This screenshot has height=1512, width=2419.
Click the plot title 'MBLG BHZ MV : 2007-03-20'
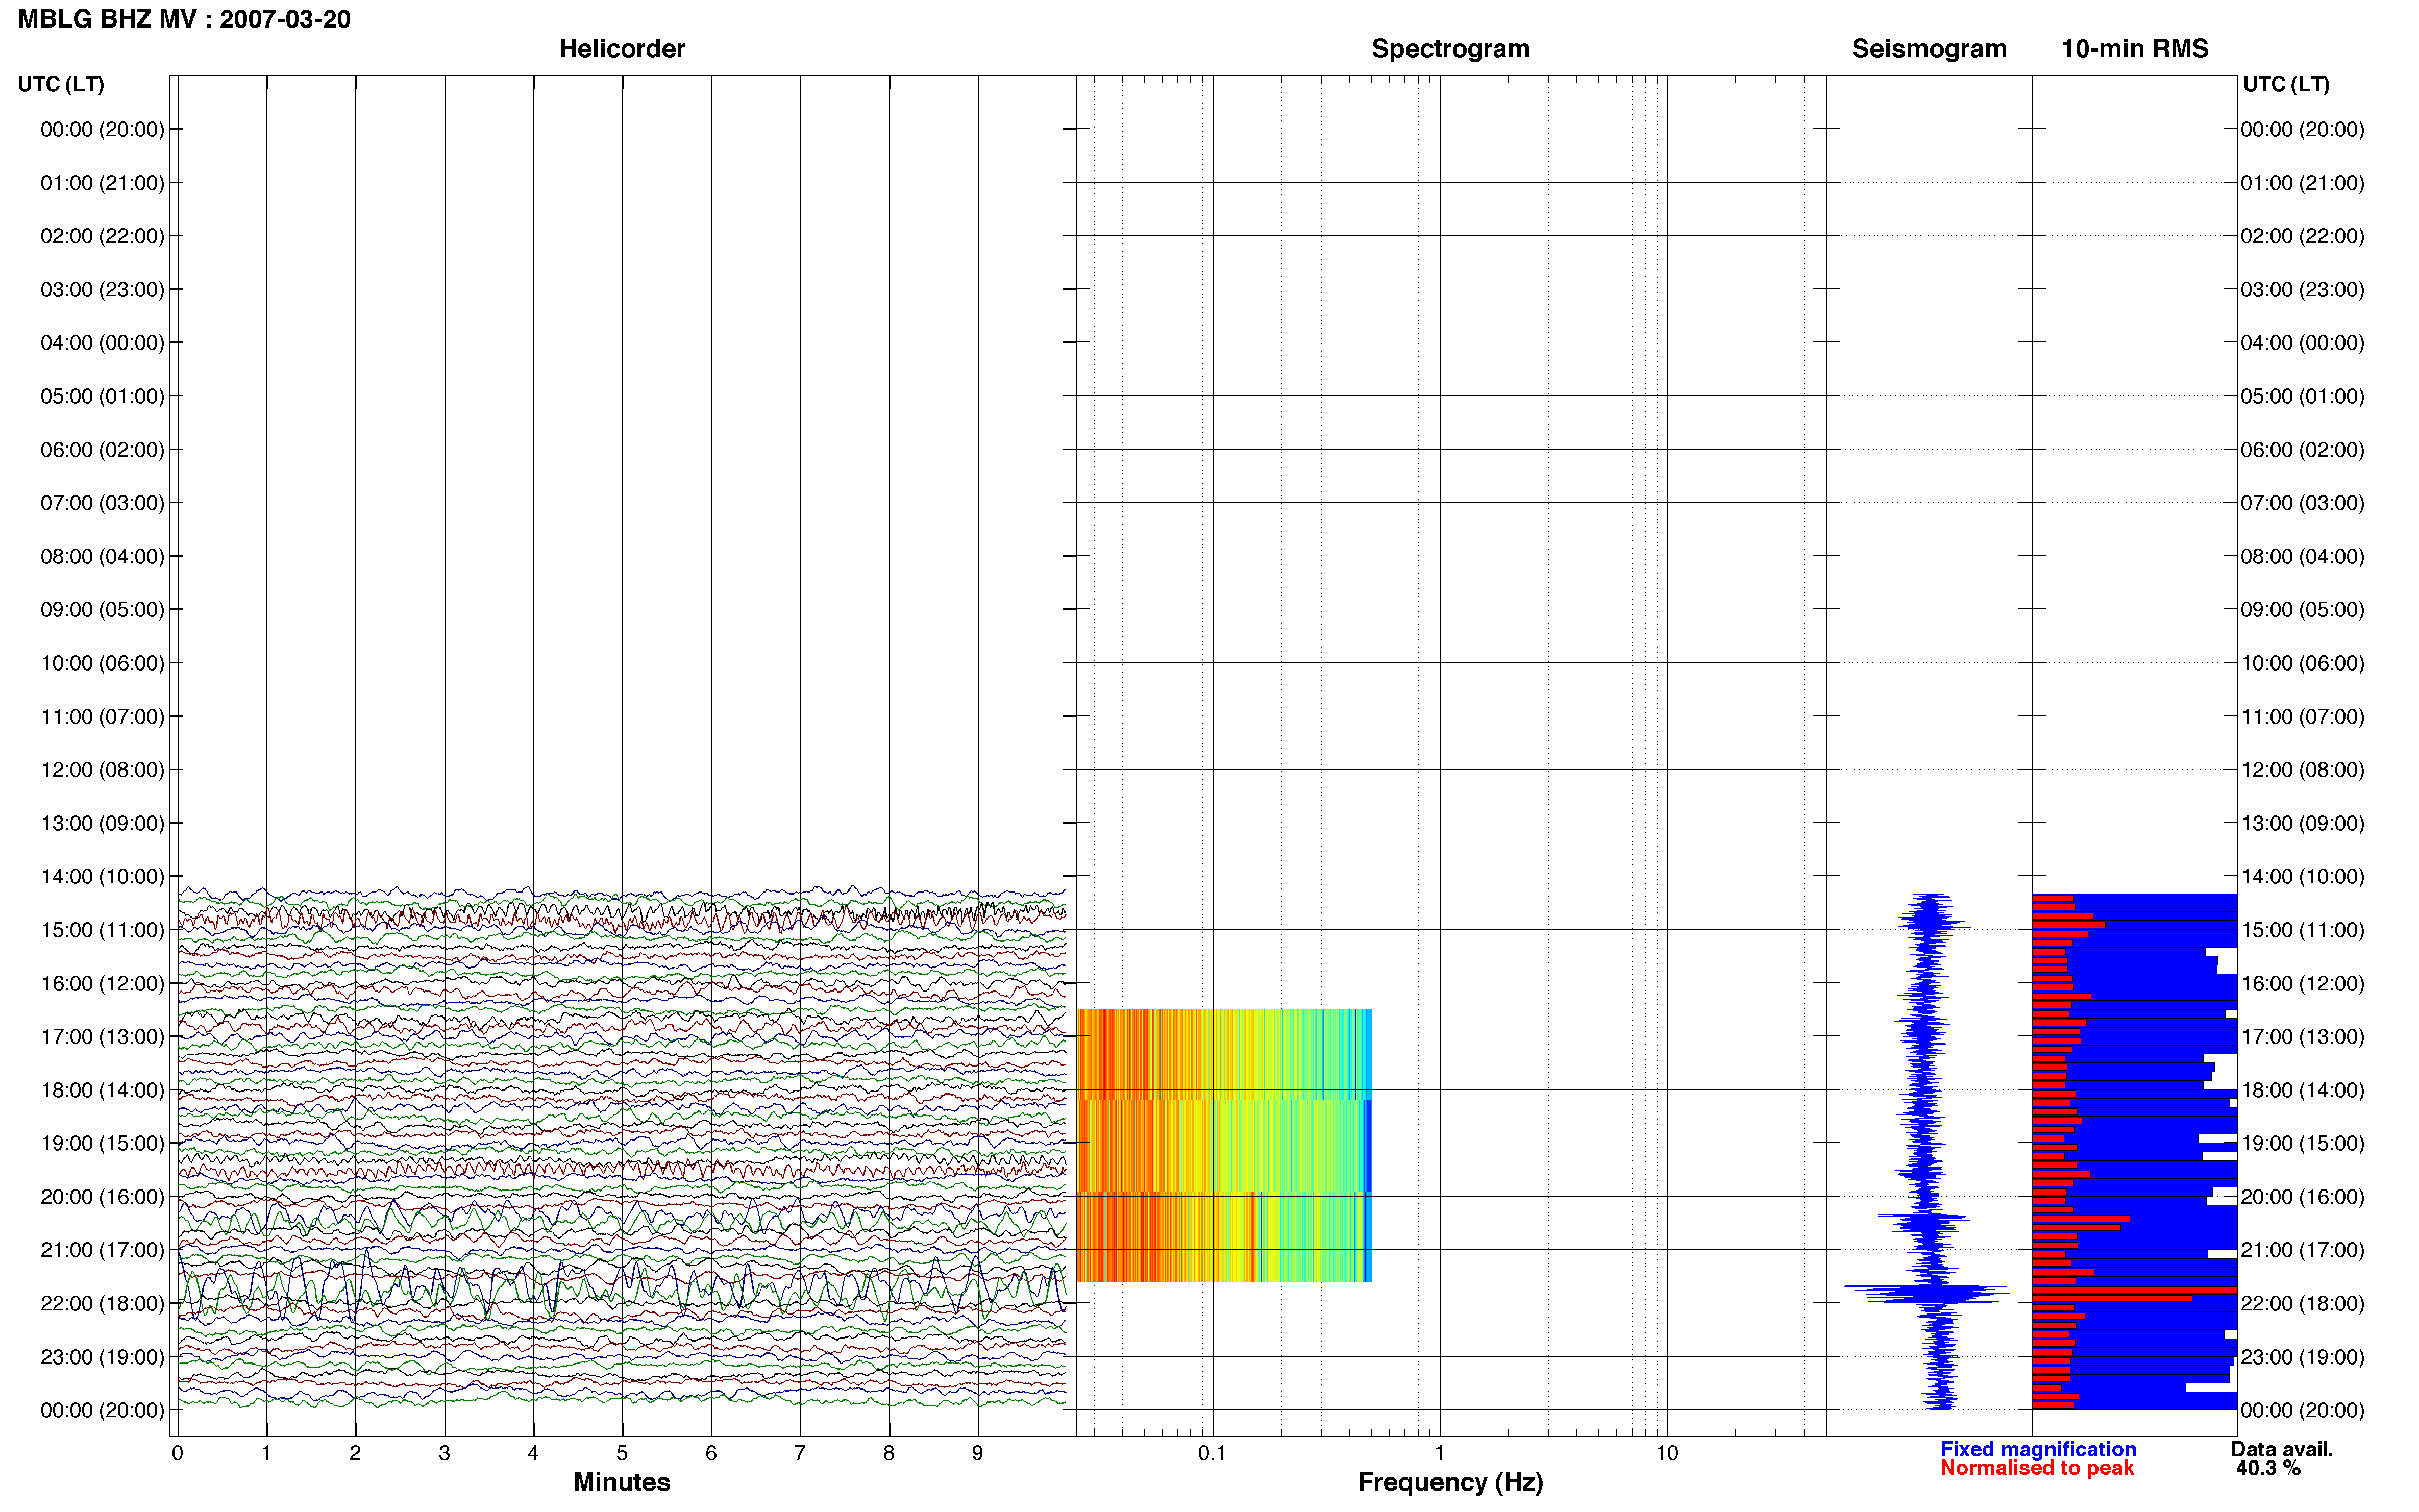[184, 19]
